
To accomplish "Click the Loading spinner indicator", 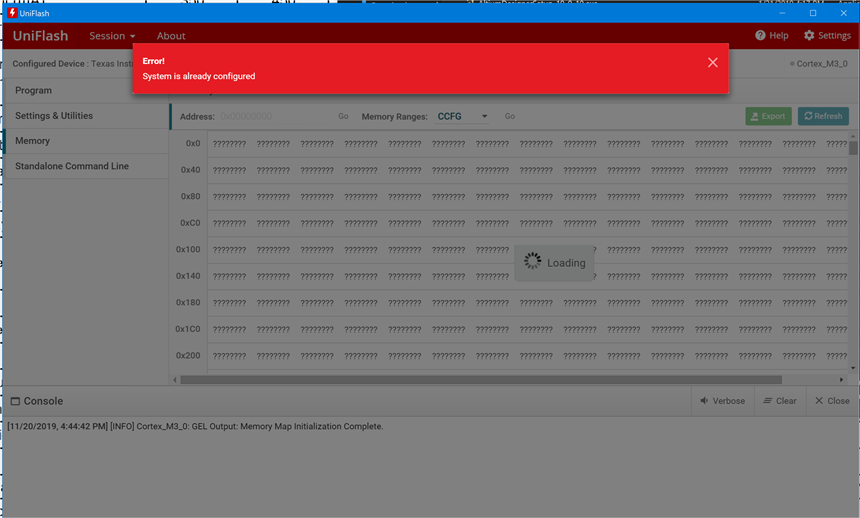I will click(532, 261).
